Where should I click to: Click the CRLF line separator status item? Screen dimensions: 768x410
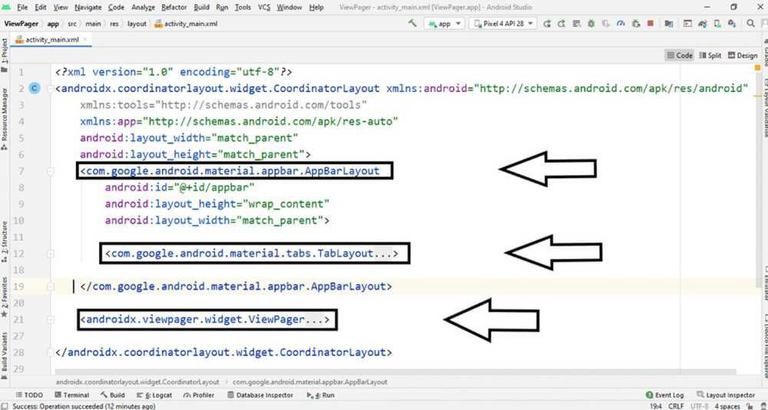point(677,407)
